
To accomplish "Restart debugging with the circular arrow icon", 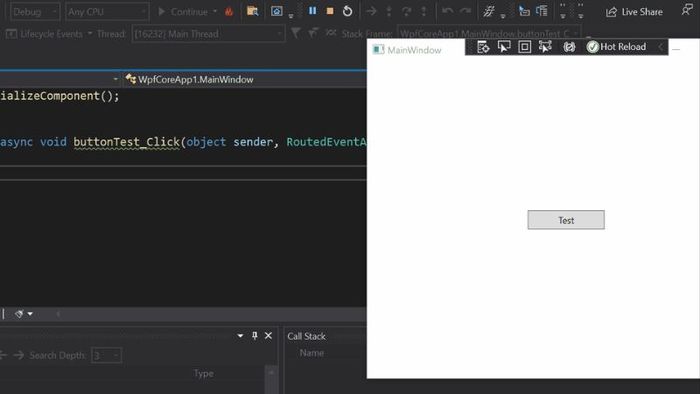I will coord(347,11).
